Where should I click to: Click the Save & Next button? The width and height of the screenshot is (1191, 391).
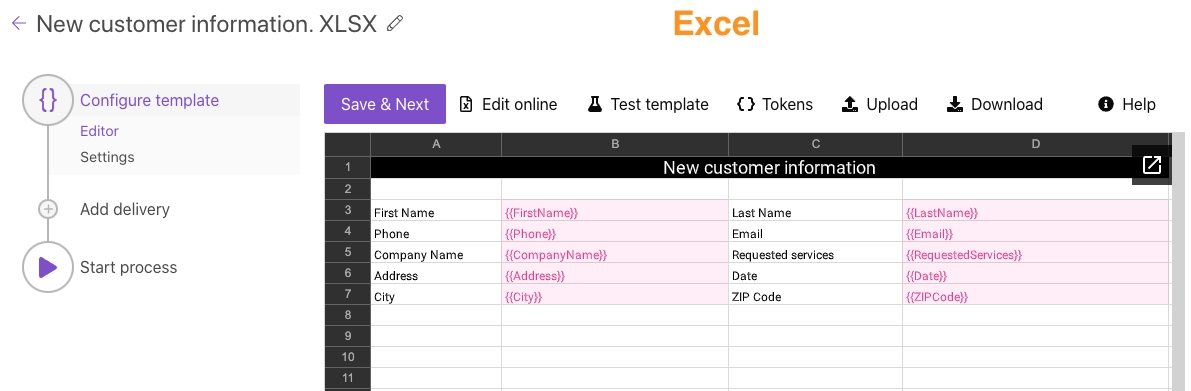385,104
